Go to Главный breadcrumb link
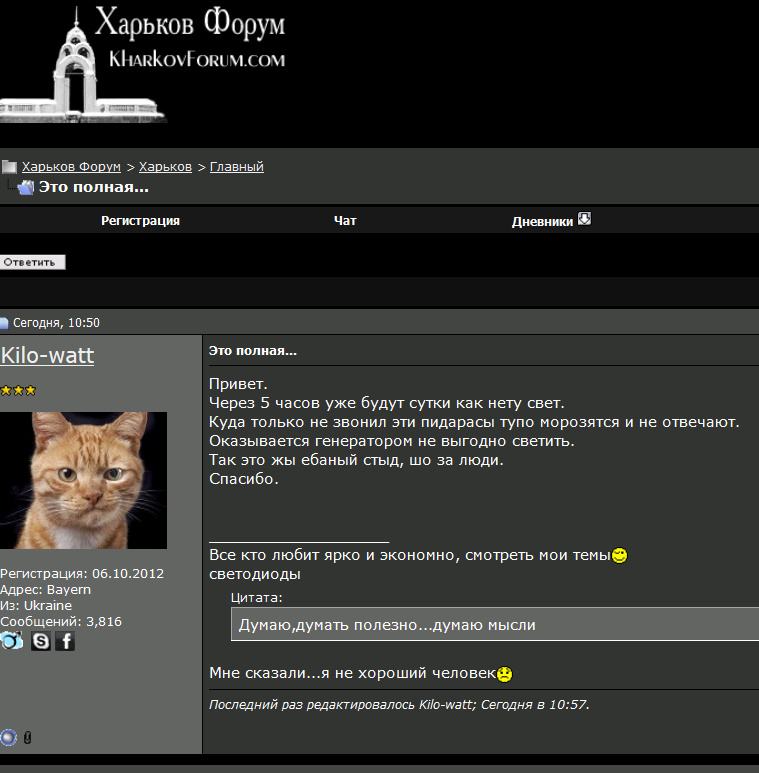This screenshot has width=759, height=773. (x=237, y=167)
